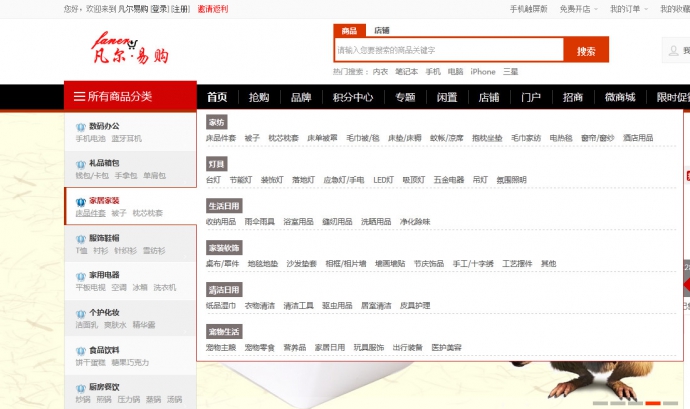Click the icon beside 数码办公 category
The width and height of the screenshot is (690, 409).
[x=81, y=128]
